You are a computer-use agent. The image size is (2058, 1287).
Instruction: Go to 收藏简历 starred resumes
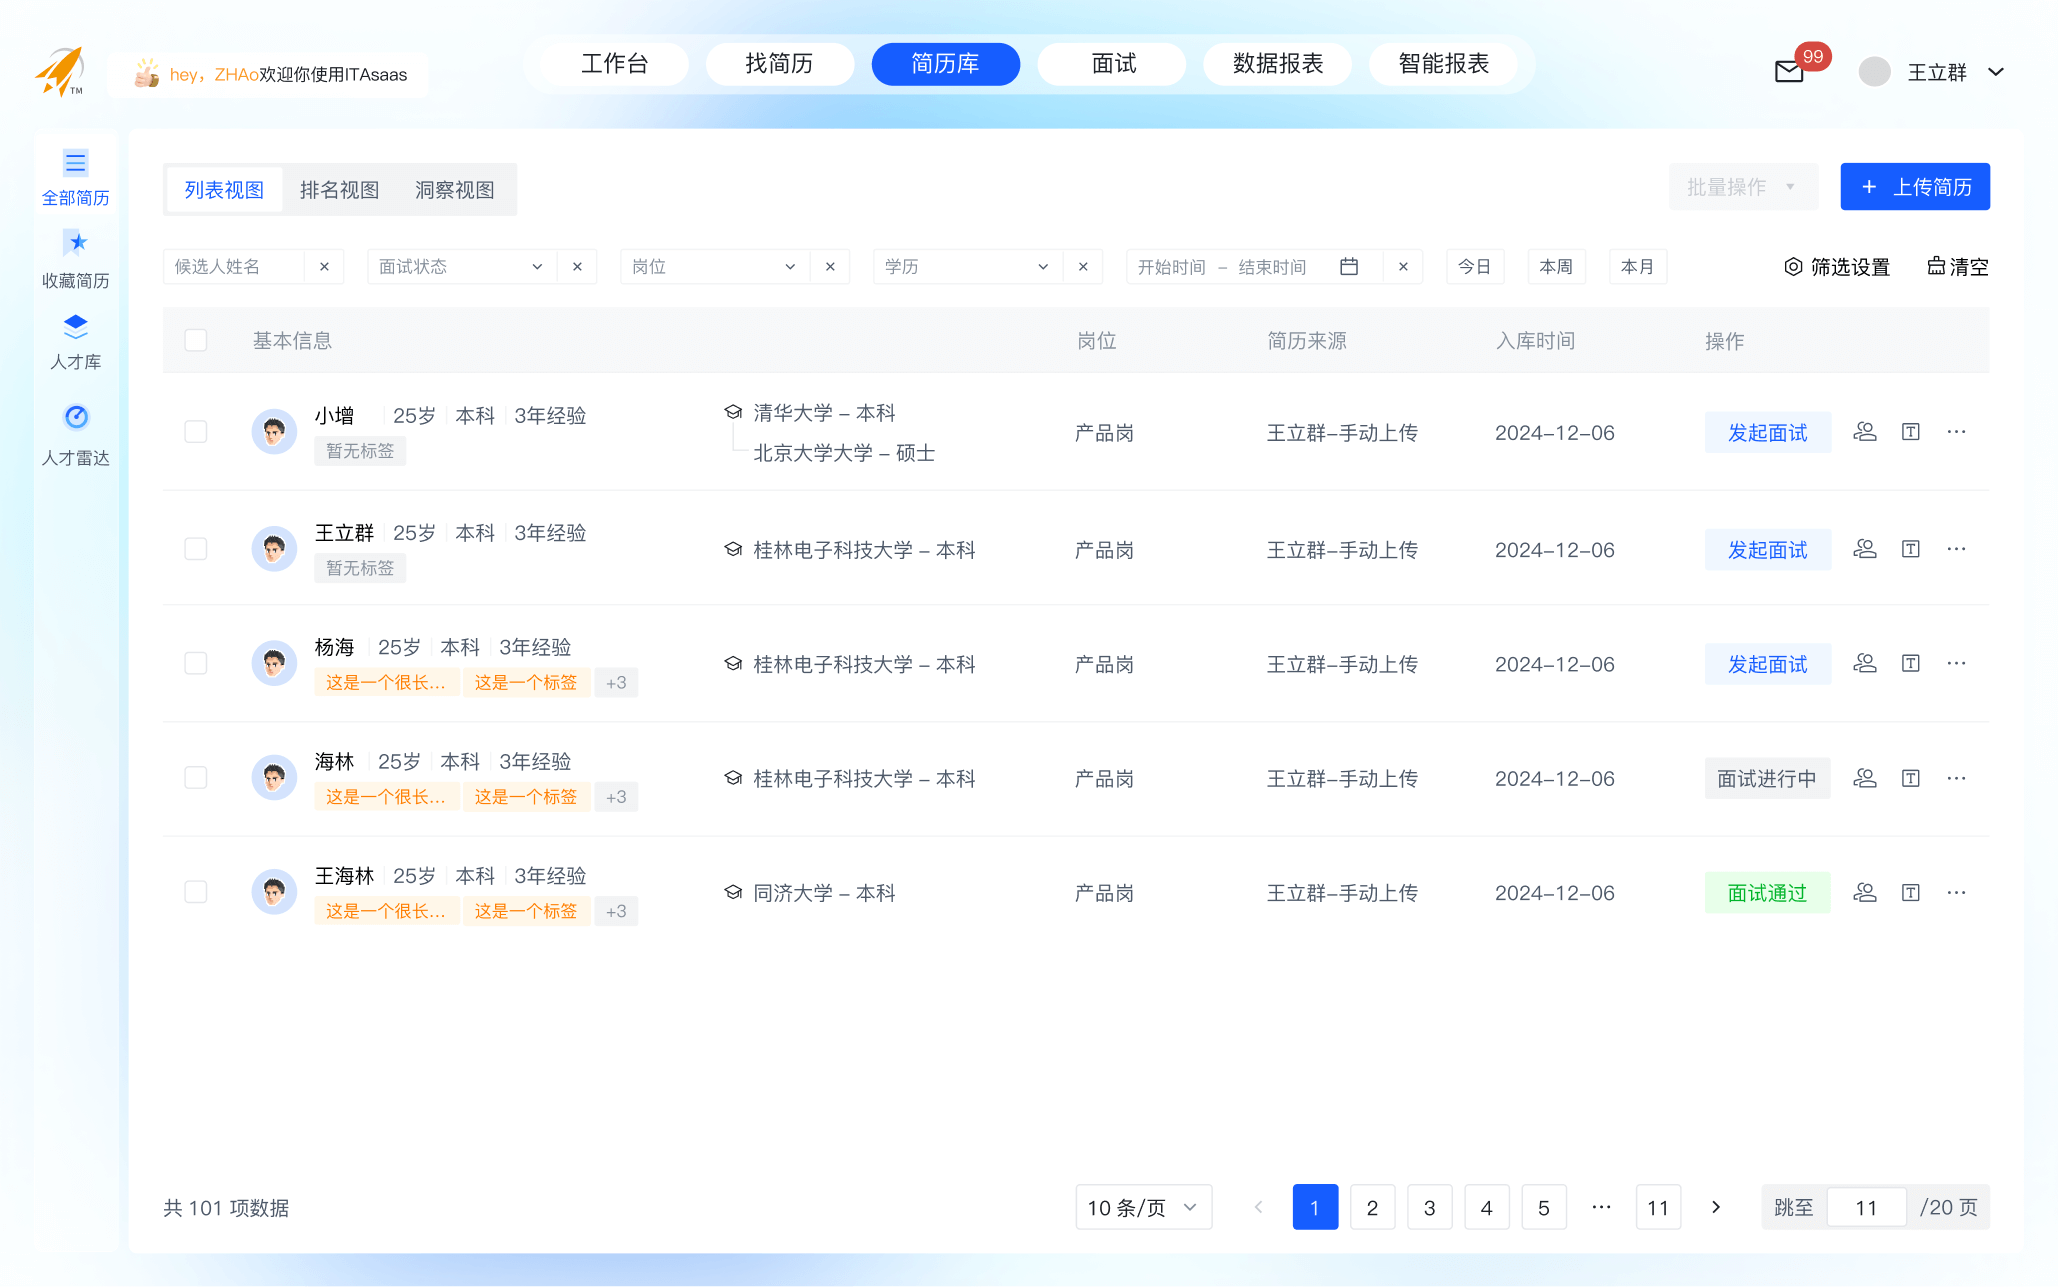75,258
